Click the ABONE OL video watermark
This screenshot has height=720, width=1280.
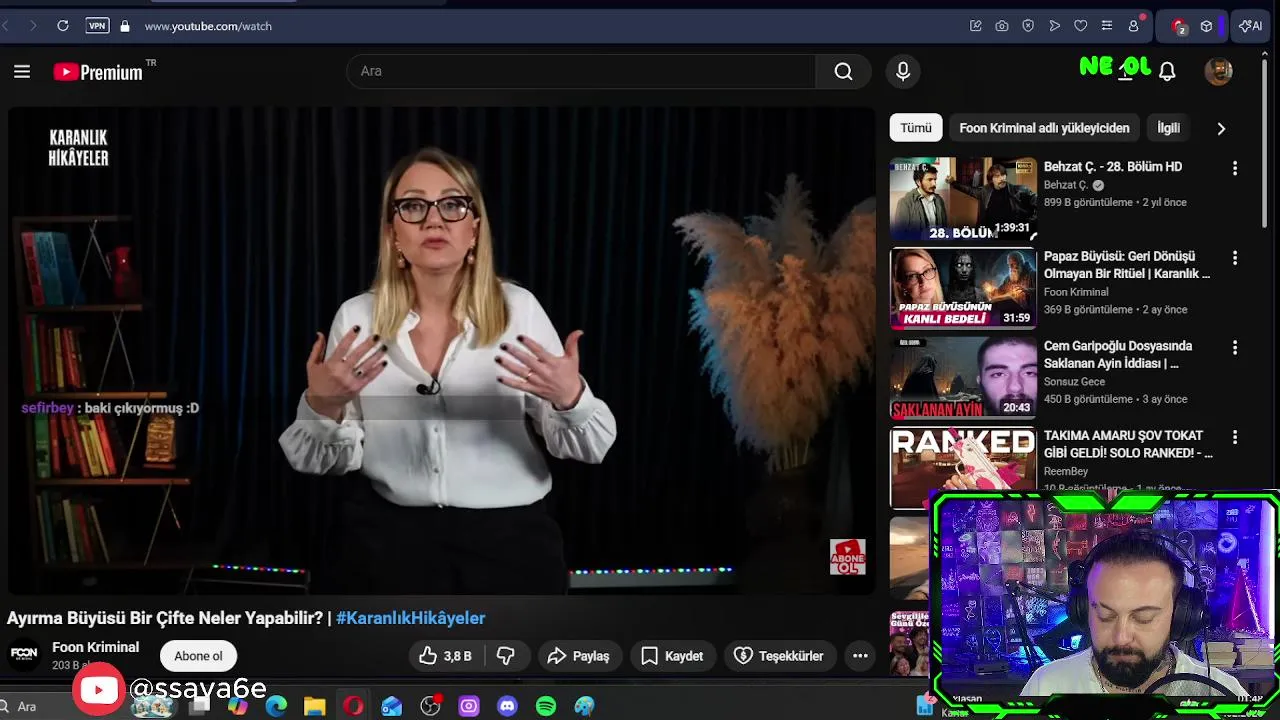pyautogui.click(x=847, y=557)
